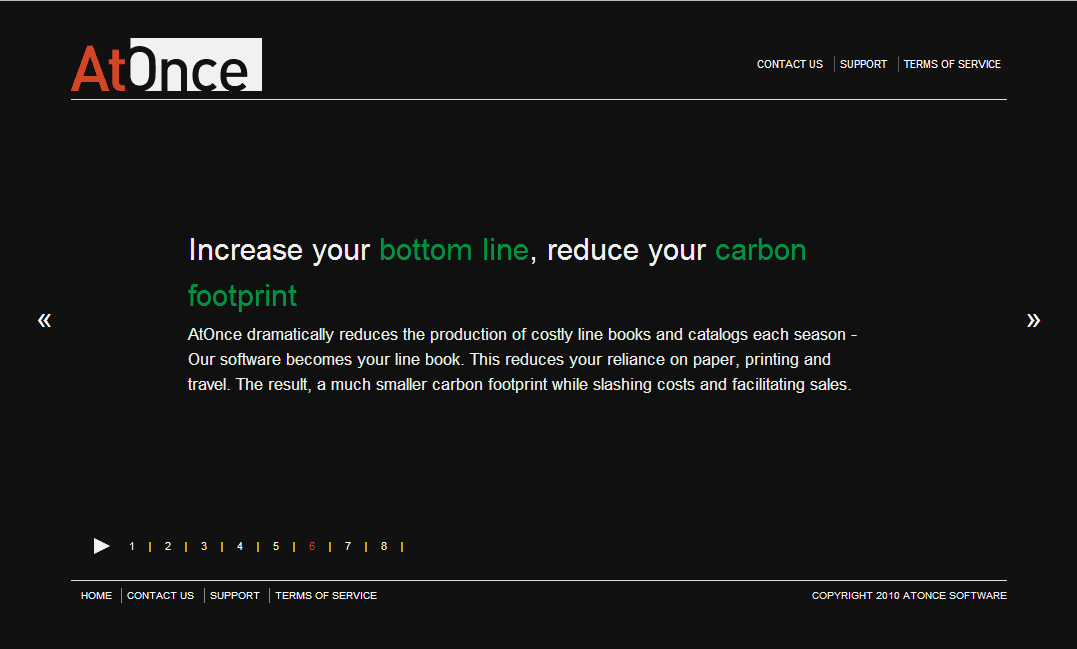Image resolution: width=1077 pixels, height=649 pixels.
Task: Open Terms of Service in the footer
Action: point(326,595)
